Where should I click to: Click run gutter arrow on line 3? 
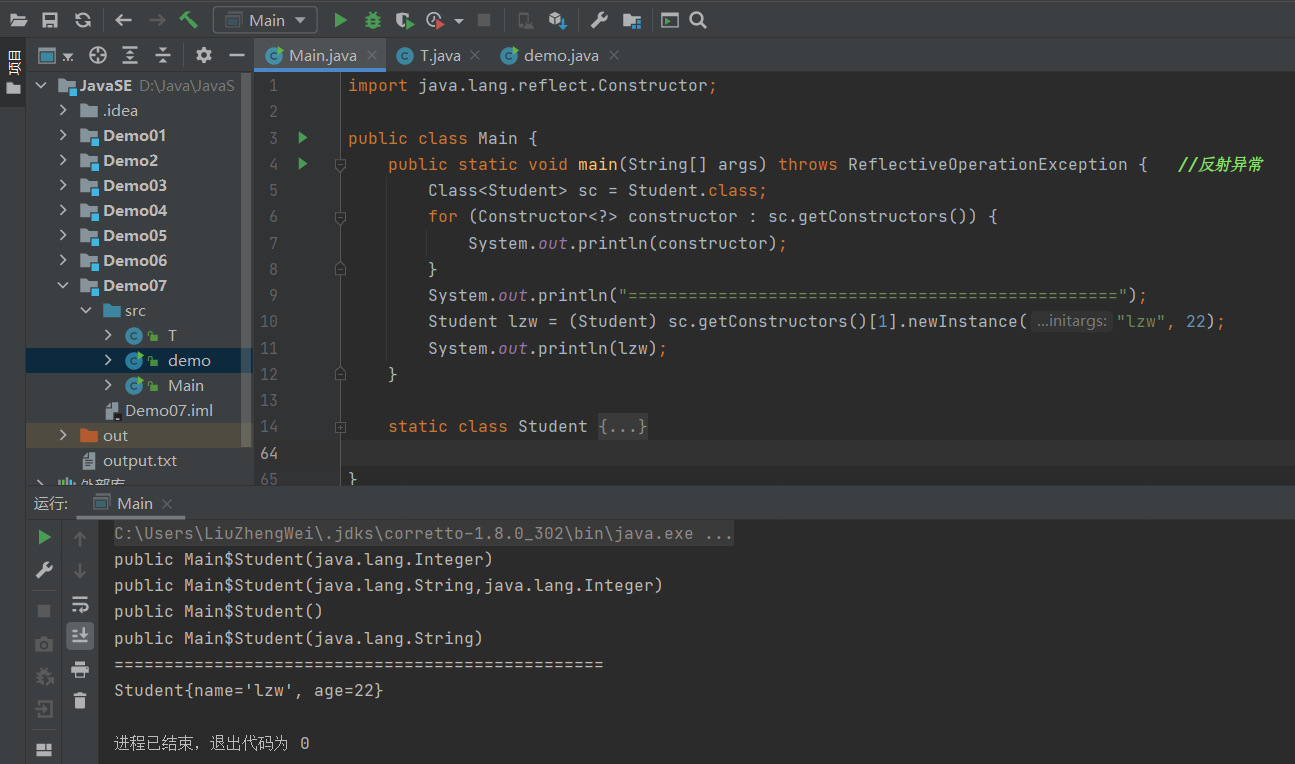pos(303,138)
